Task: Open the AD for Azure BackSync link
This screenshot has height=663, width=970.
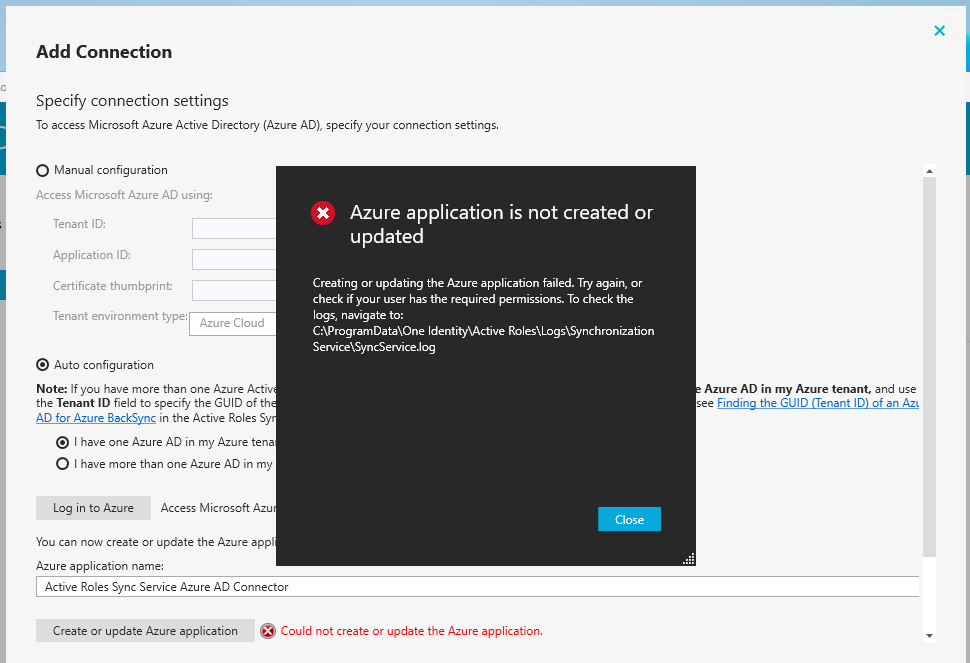Action: (95, 418)
